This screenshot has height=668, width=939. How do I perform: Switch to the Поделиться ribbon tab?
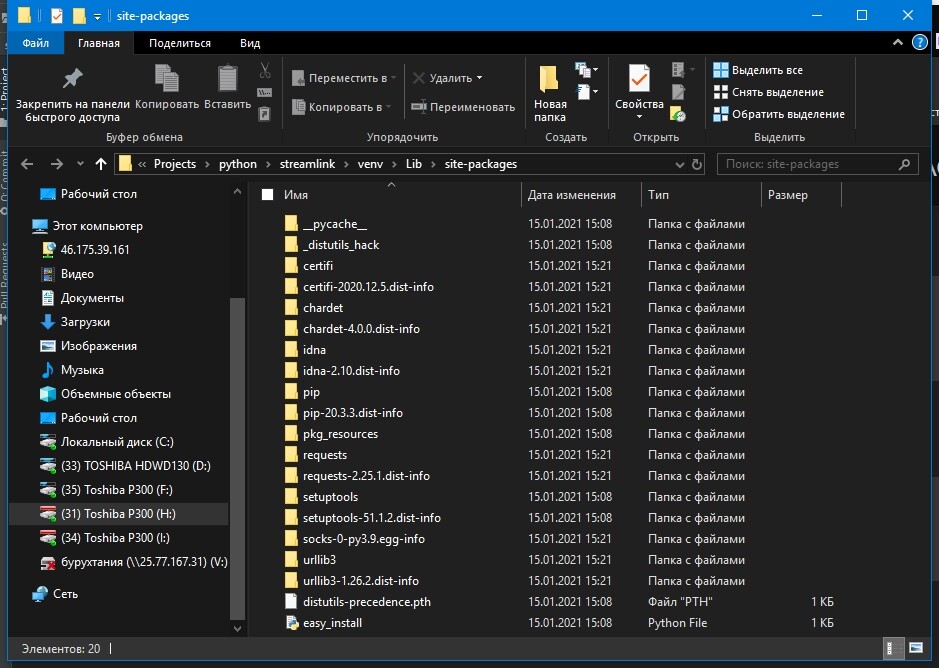pyautogui.click(x=180, y=43)
